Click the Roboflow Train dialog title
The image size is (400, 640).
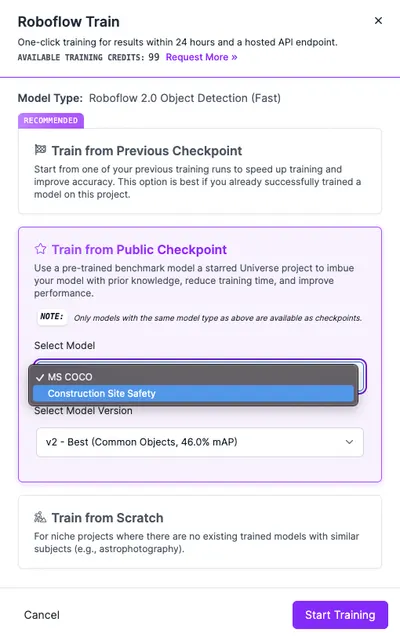point(69,22)
